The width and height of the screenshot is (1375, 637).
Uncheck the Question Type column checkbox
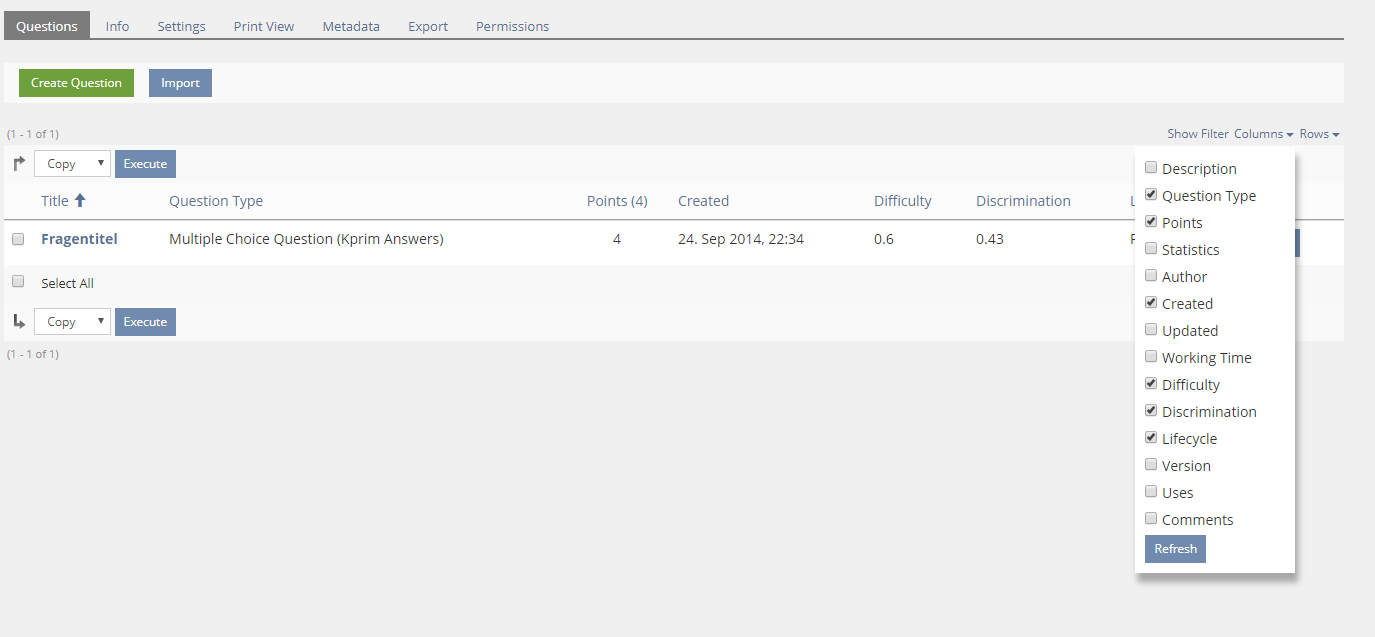click(1151, 195)
